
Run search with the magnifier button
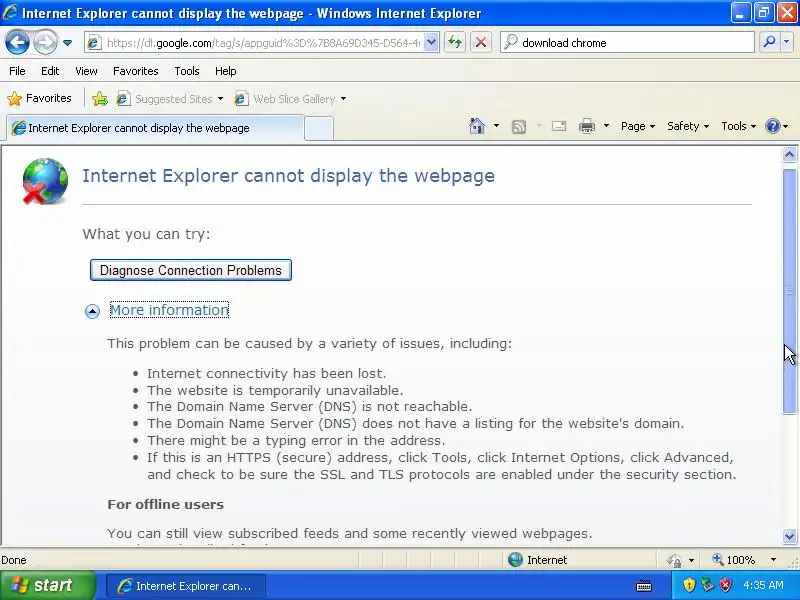(769, 42)
